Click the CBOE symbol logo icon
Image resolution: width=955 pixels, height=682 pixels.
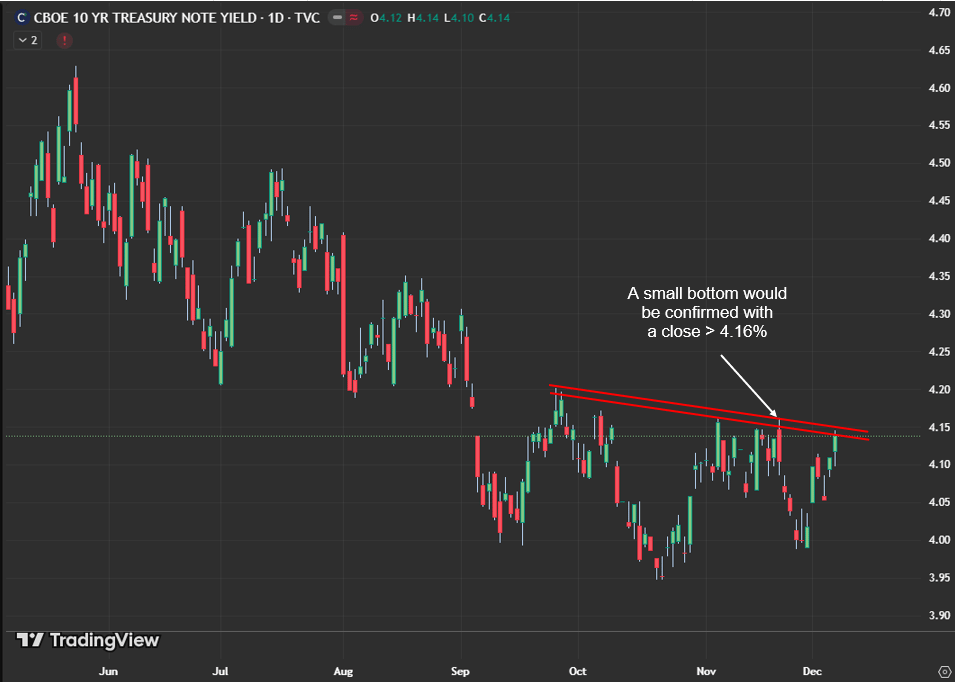pyautogui.click(x=22, y=18)
